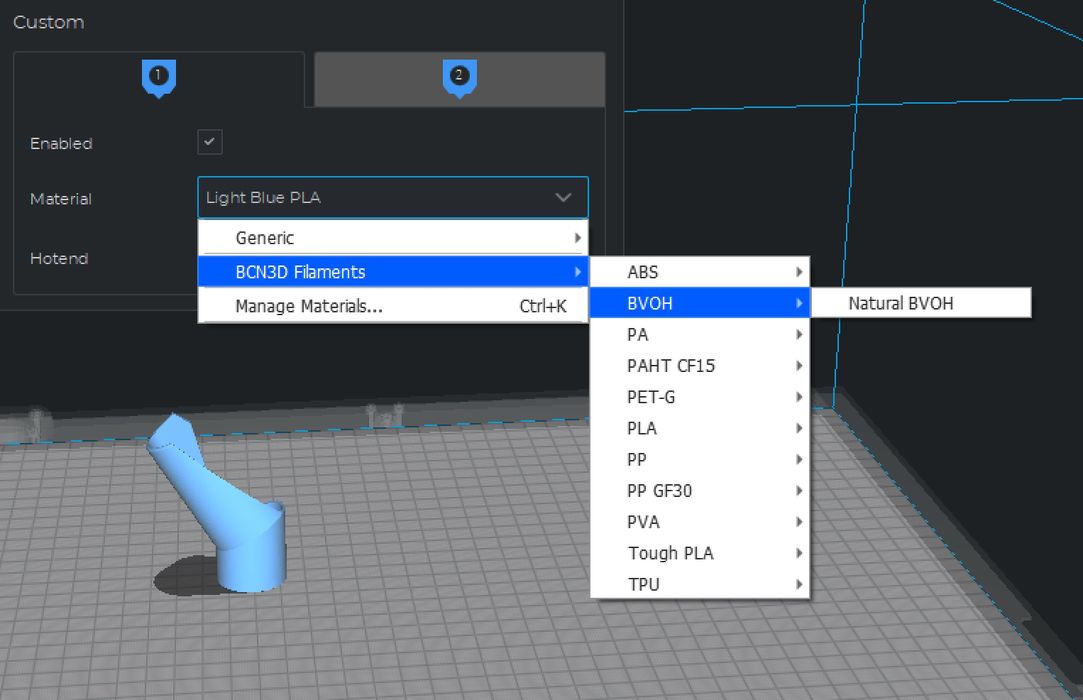The image size is (1083, 700).
Task: Open the Material dropdown showing Light Blue PLA
Action: coord(392,197)
